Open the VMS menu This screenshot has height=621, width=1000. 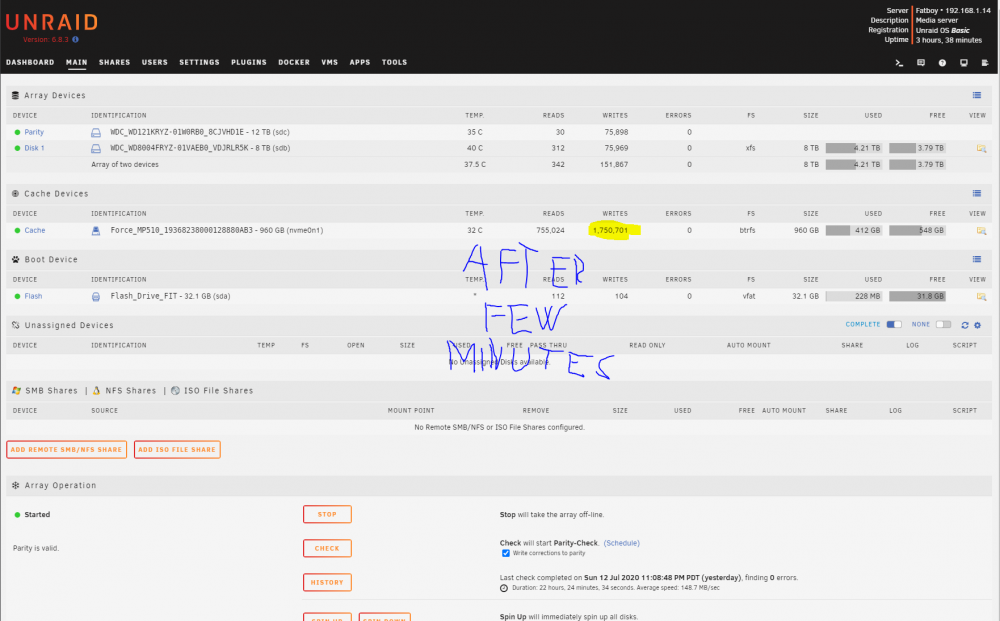click(x=330, y=62)
